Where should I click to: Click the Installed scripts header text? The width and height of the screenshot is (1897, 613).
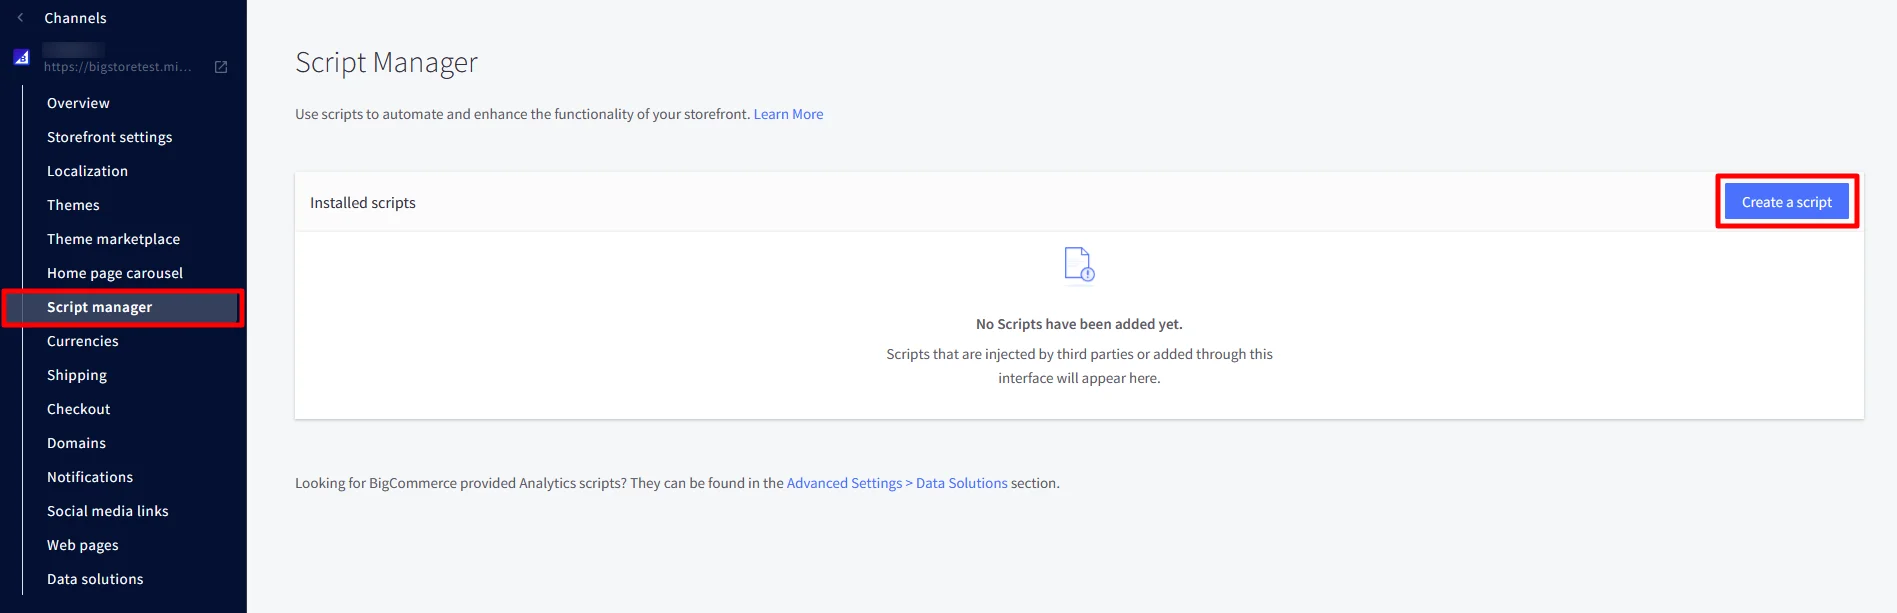point(363,202)
